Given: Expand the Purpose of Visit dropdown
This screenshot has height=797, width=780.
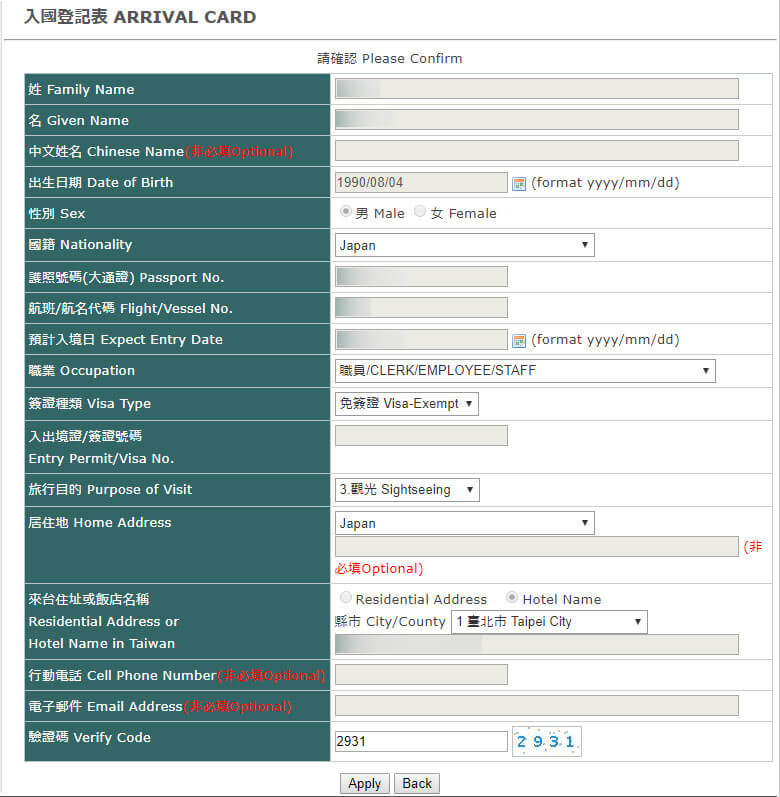Looking at the screenshot, I should pos(407,489).
